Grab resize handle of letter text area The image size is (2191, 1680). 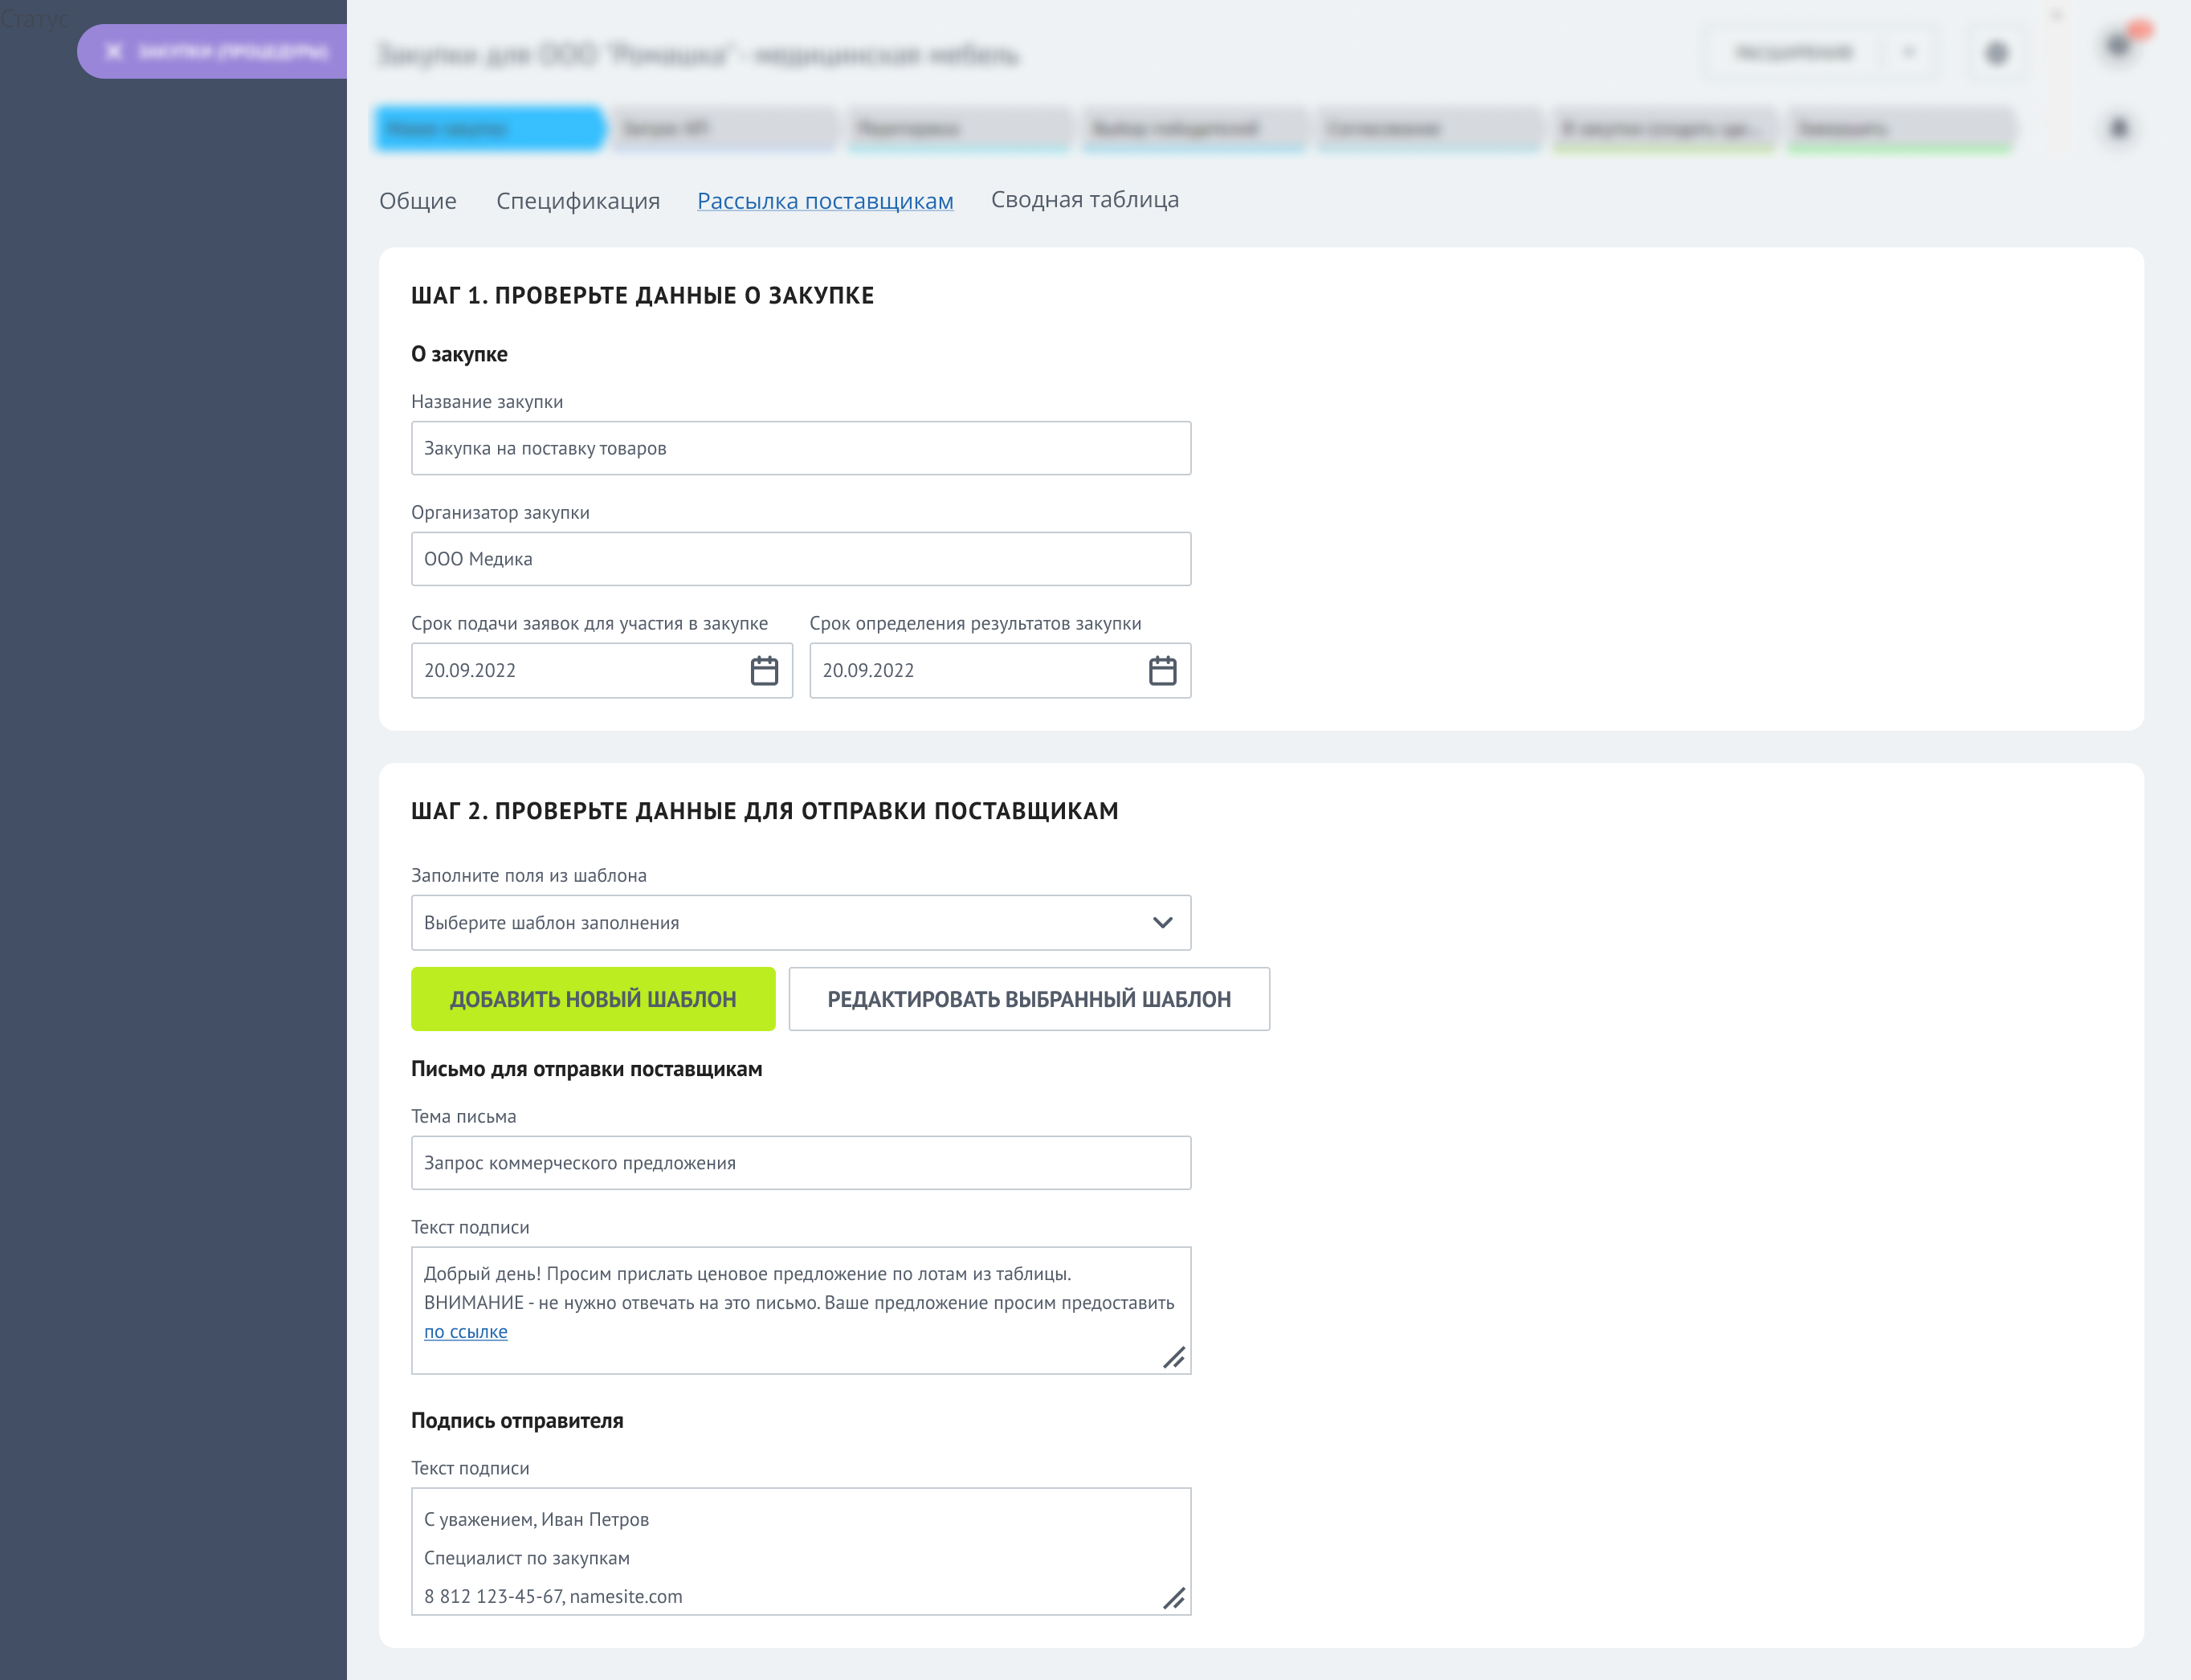pyautogui.click(x=1174, y=1357)
